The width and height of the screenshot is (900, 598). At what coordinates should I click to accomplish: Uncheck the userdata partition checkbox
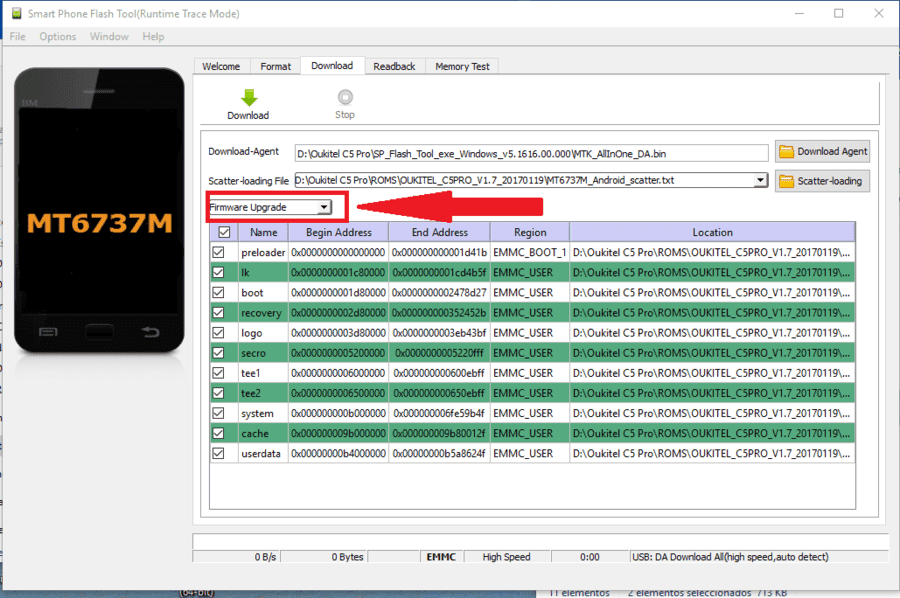[x=218, y=453]
